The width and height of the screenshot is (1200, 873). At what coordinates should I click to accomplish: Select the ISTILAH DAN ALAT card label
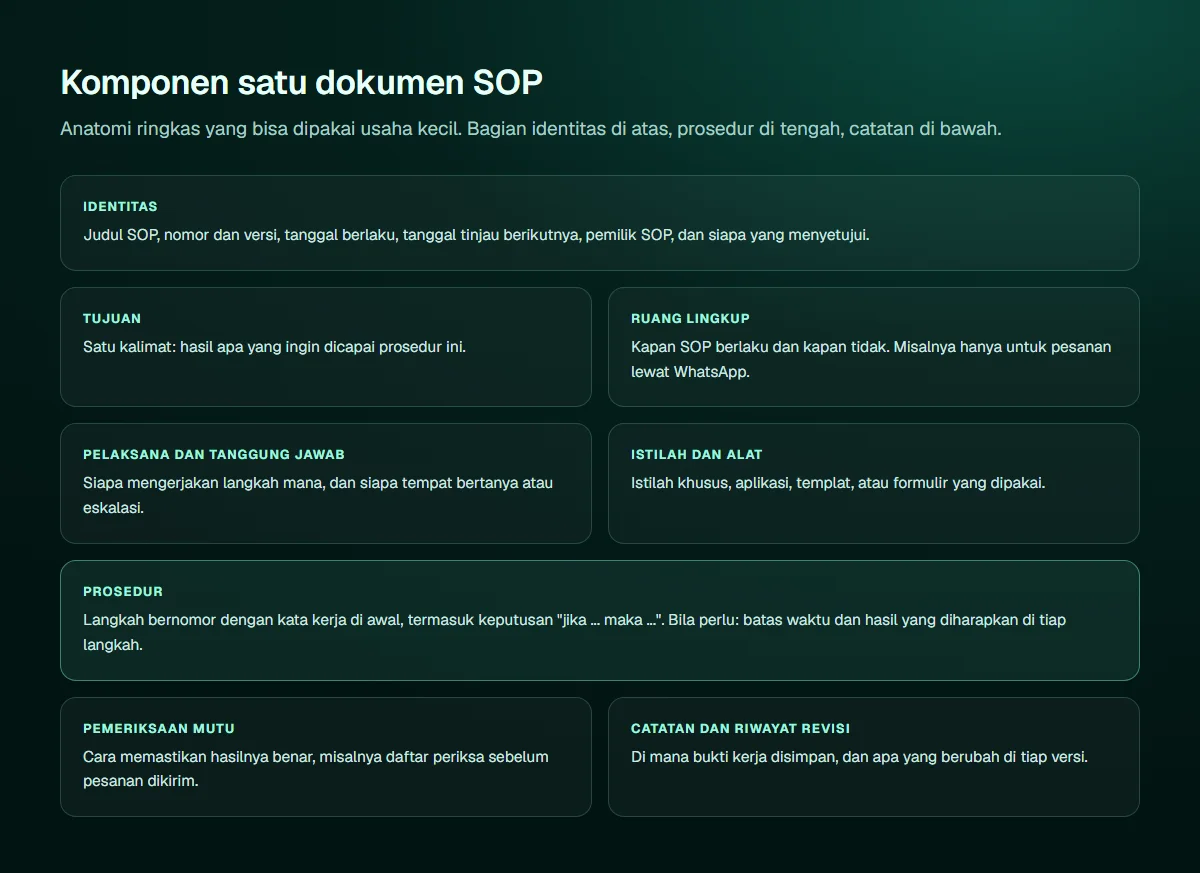697,454
